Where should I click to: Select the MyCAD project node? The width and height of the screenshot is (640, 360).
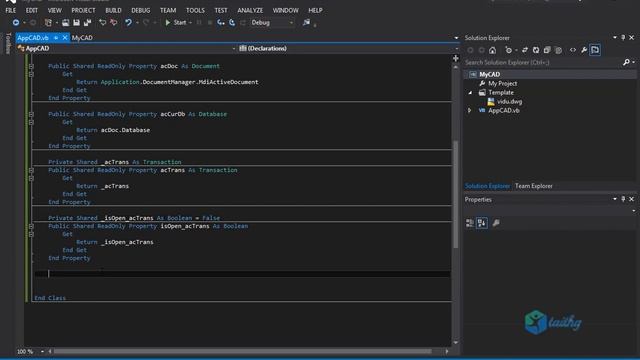489,74
